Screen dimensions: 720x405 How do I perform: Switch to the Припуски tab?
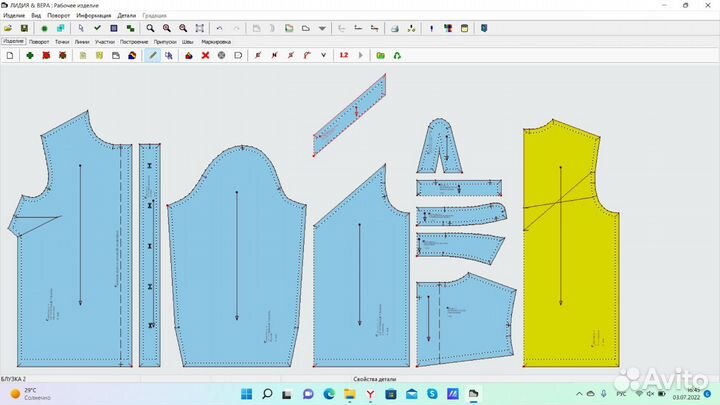[165, 42]
